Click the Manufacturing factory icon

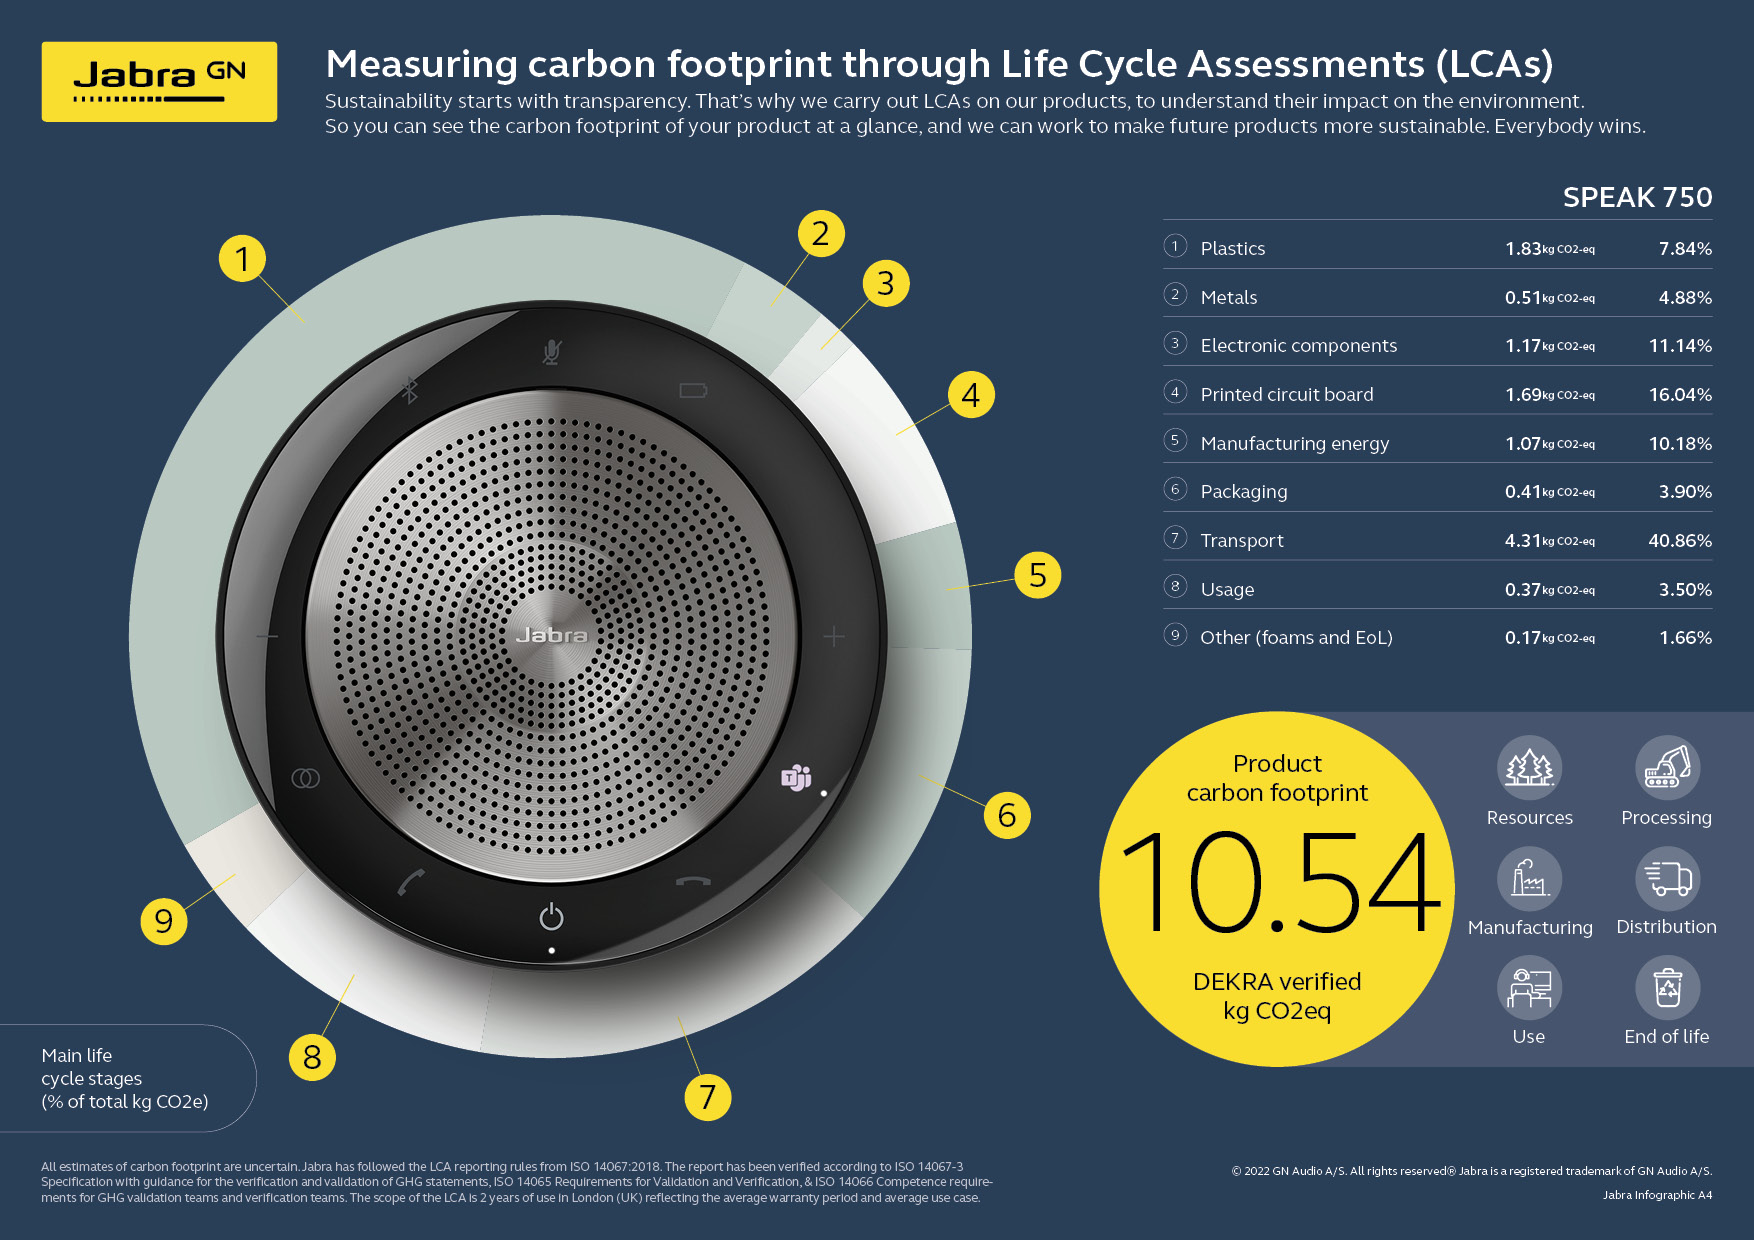(x=1529, y=878)
